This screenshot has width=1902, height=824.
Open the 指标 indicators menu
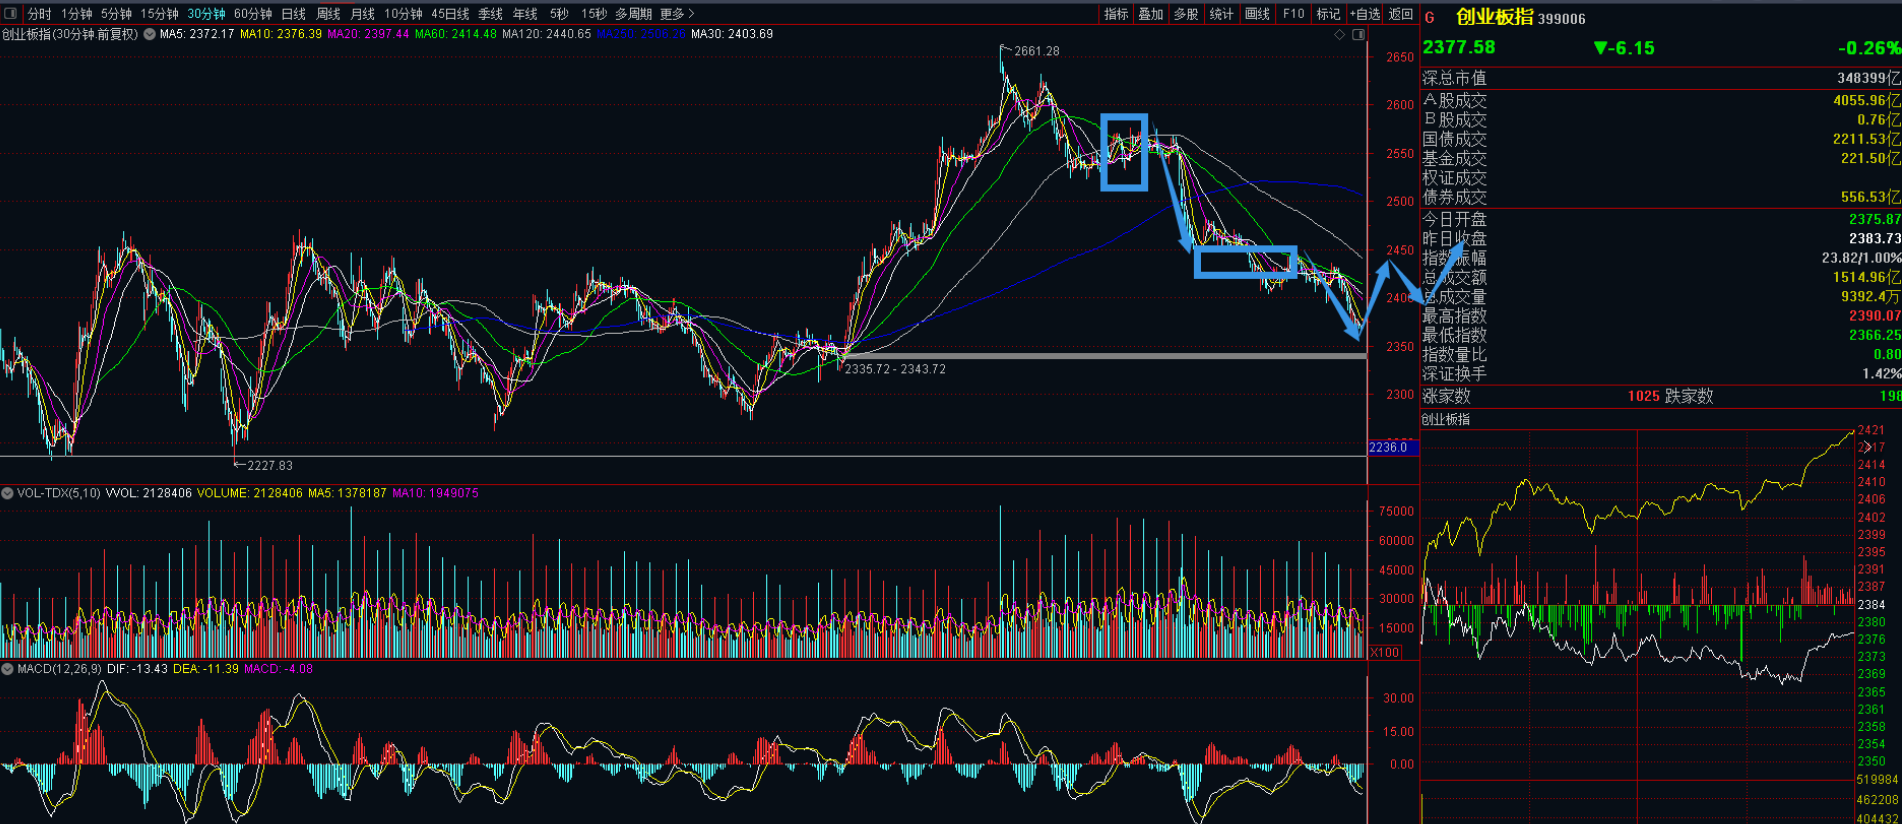pos(1116,14)
